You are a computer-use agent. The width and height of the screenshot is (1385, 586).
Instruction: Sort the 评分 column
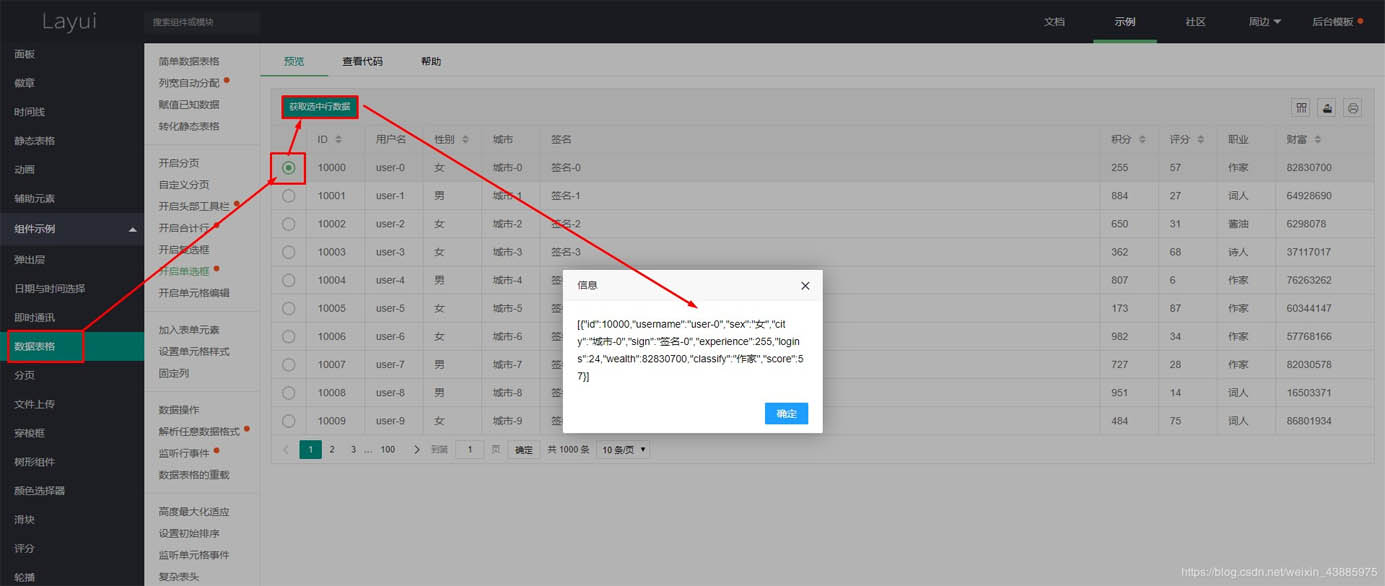click(1201, 139)
